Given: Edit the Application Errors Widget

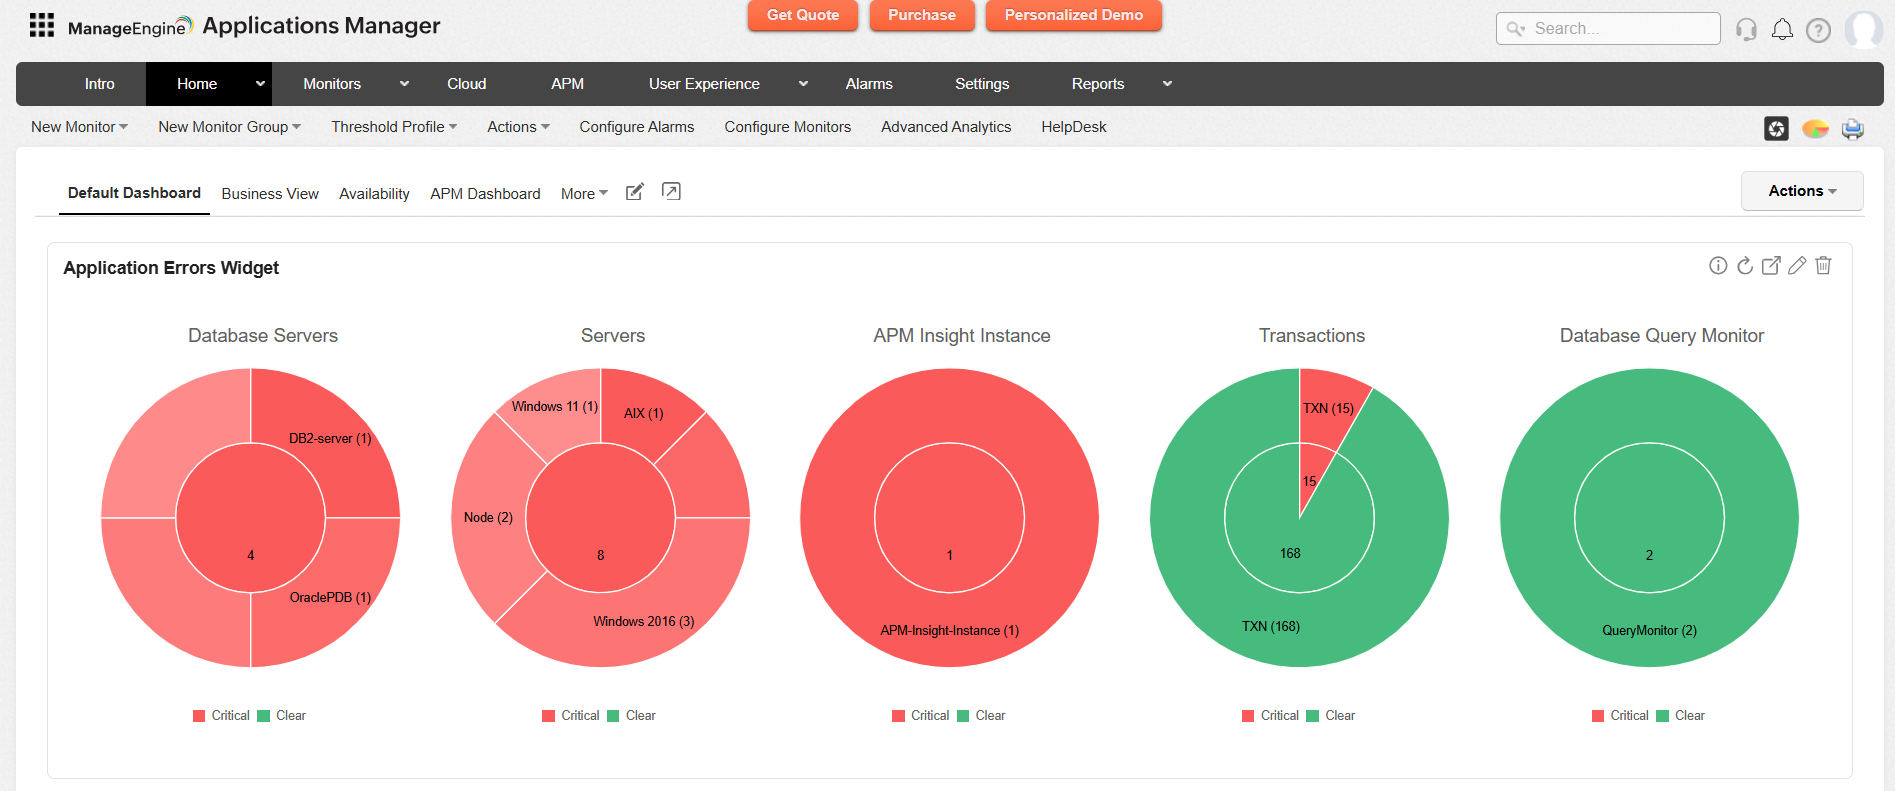Looking at the screenshot, I should [1797, 265].
